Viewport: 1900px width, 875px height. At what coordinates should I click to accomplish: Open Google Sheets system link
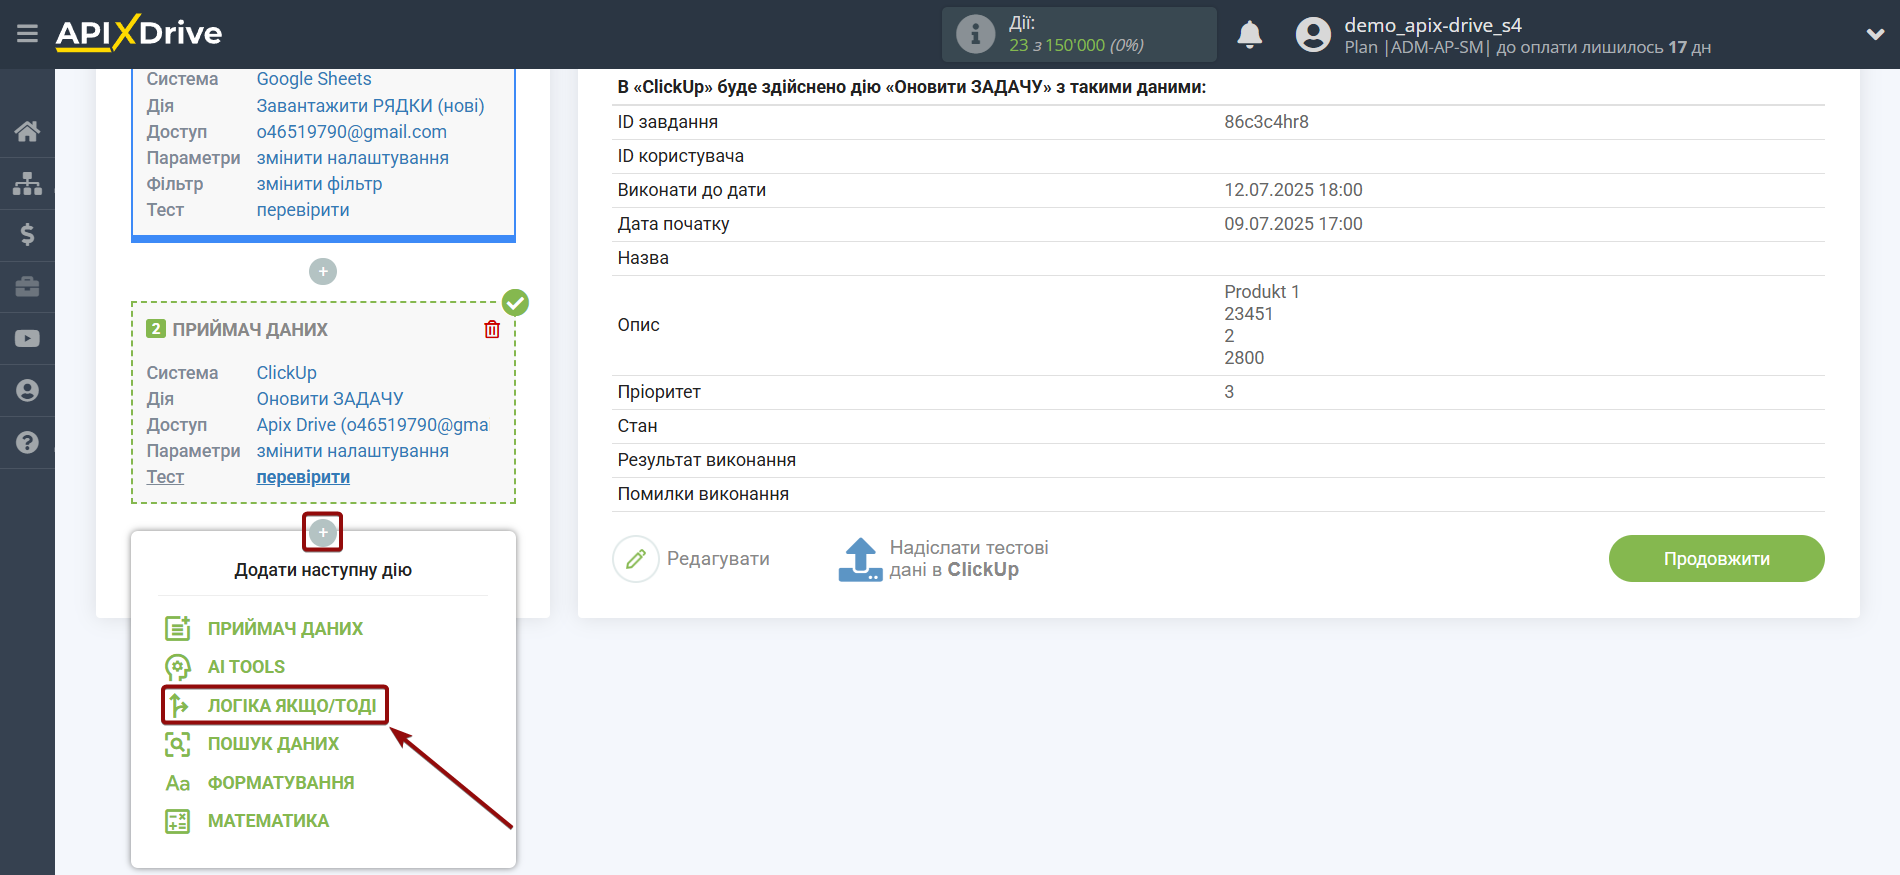coord(314,79)
